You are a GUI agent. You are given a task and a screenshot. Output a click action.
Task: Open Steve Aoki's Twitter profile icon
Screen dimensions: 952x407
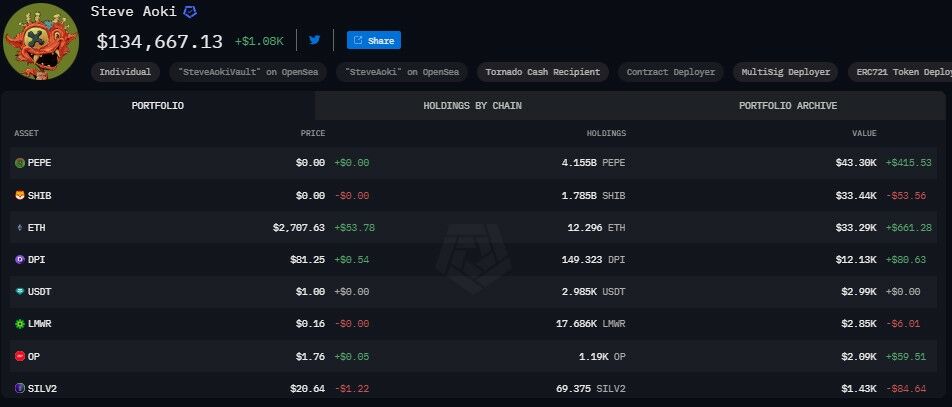314,40
